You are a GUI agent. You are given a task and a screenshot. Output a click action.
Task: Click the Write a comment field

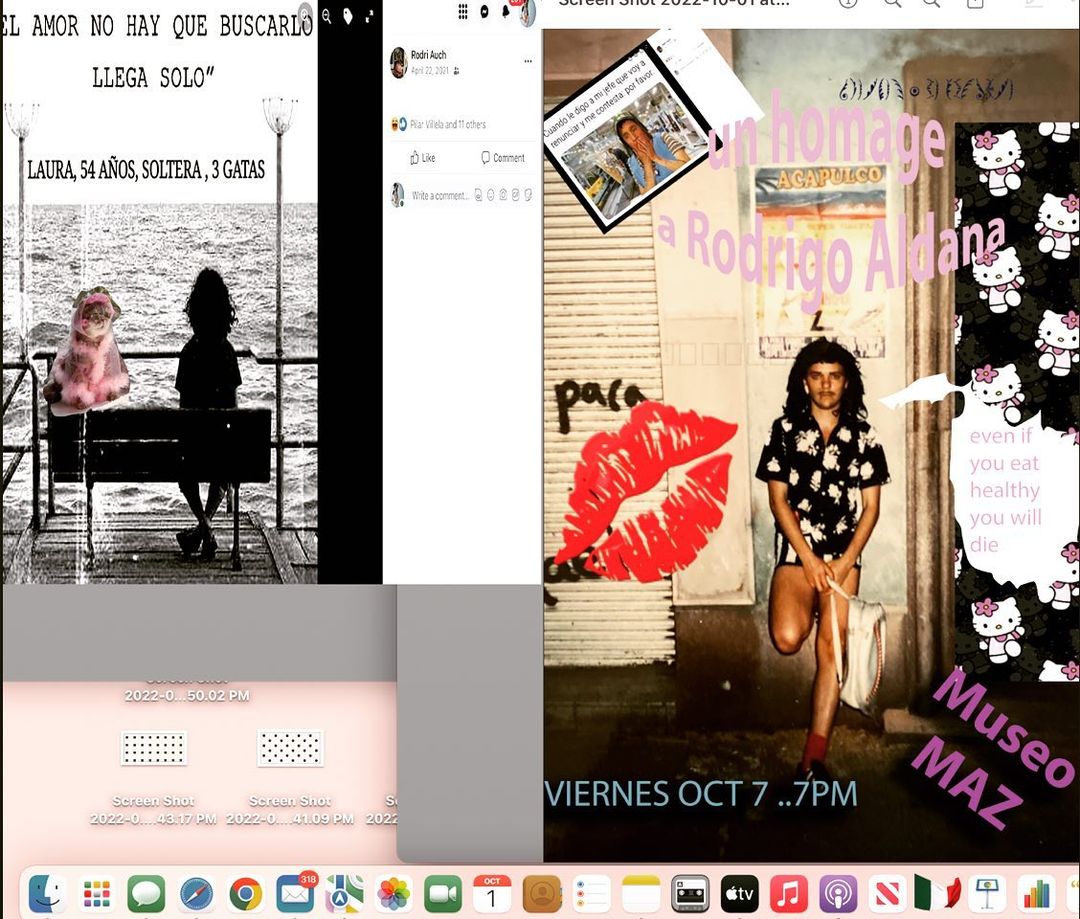[440, 196]
